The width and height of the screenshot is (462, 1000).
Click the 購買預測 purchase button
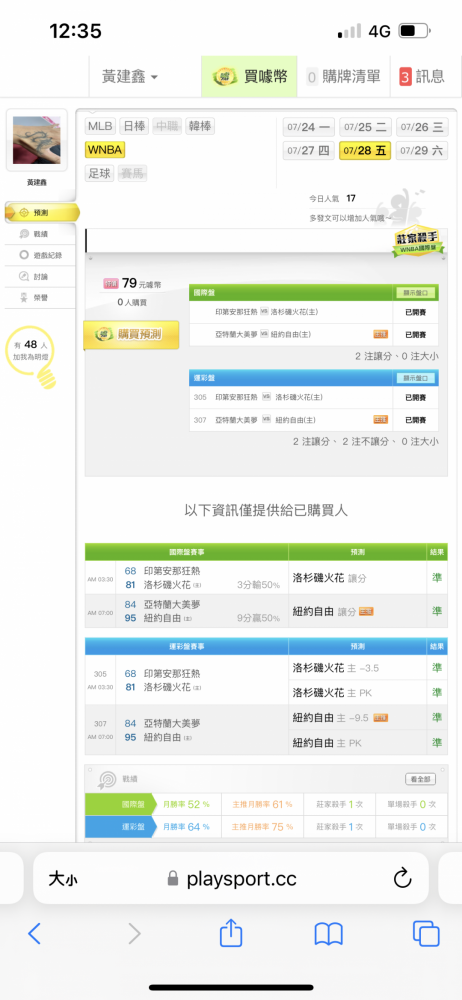click(x=131, y=335)
